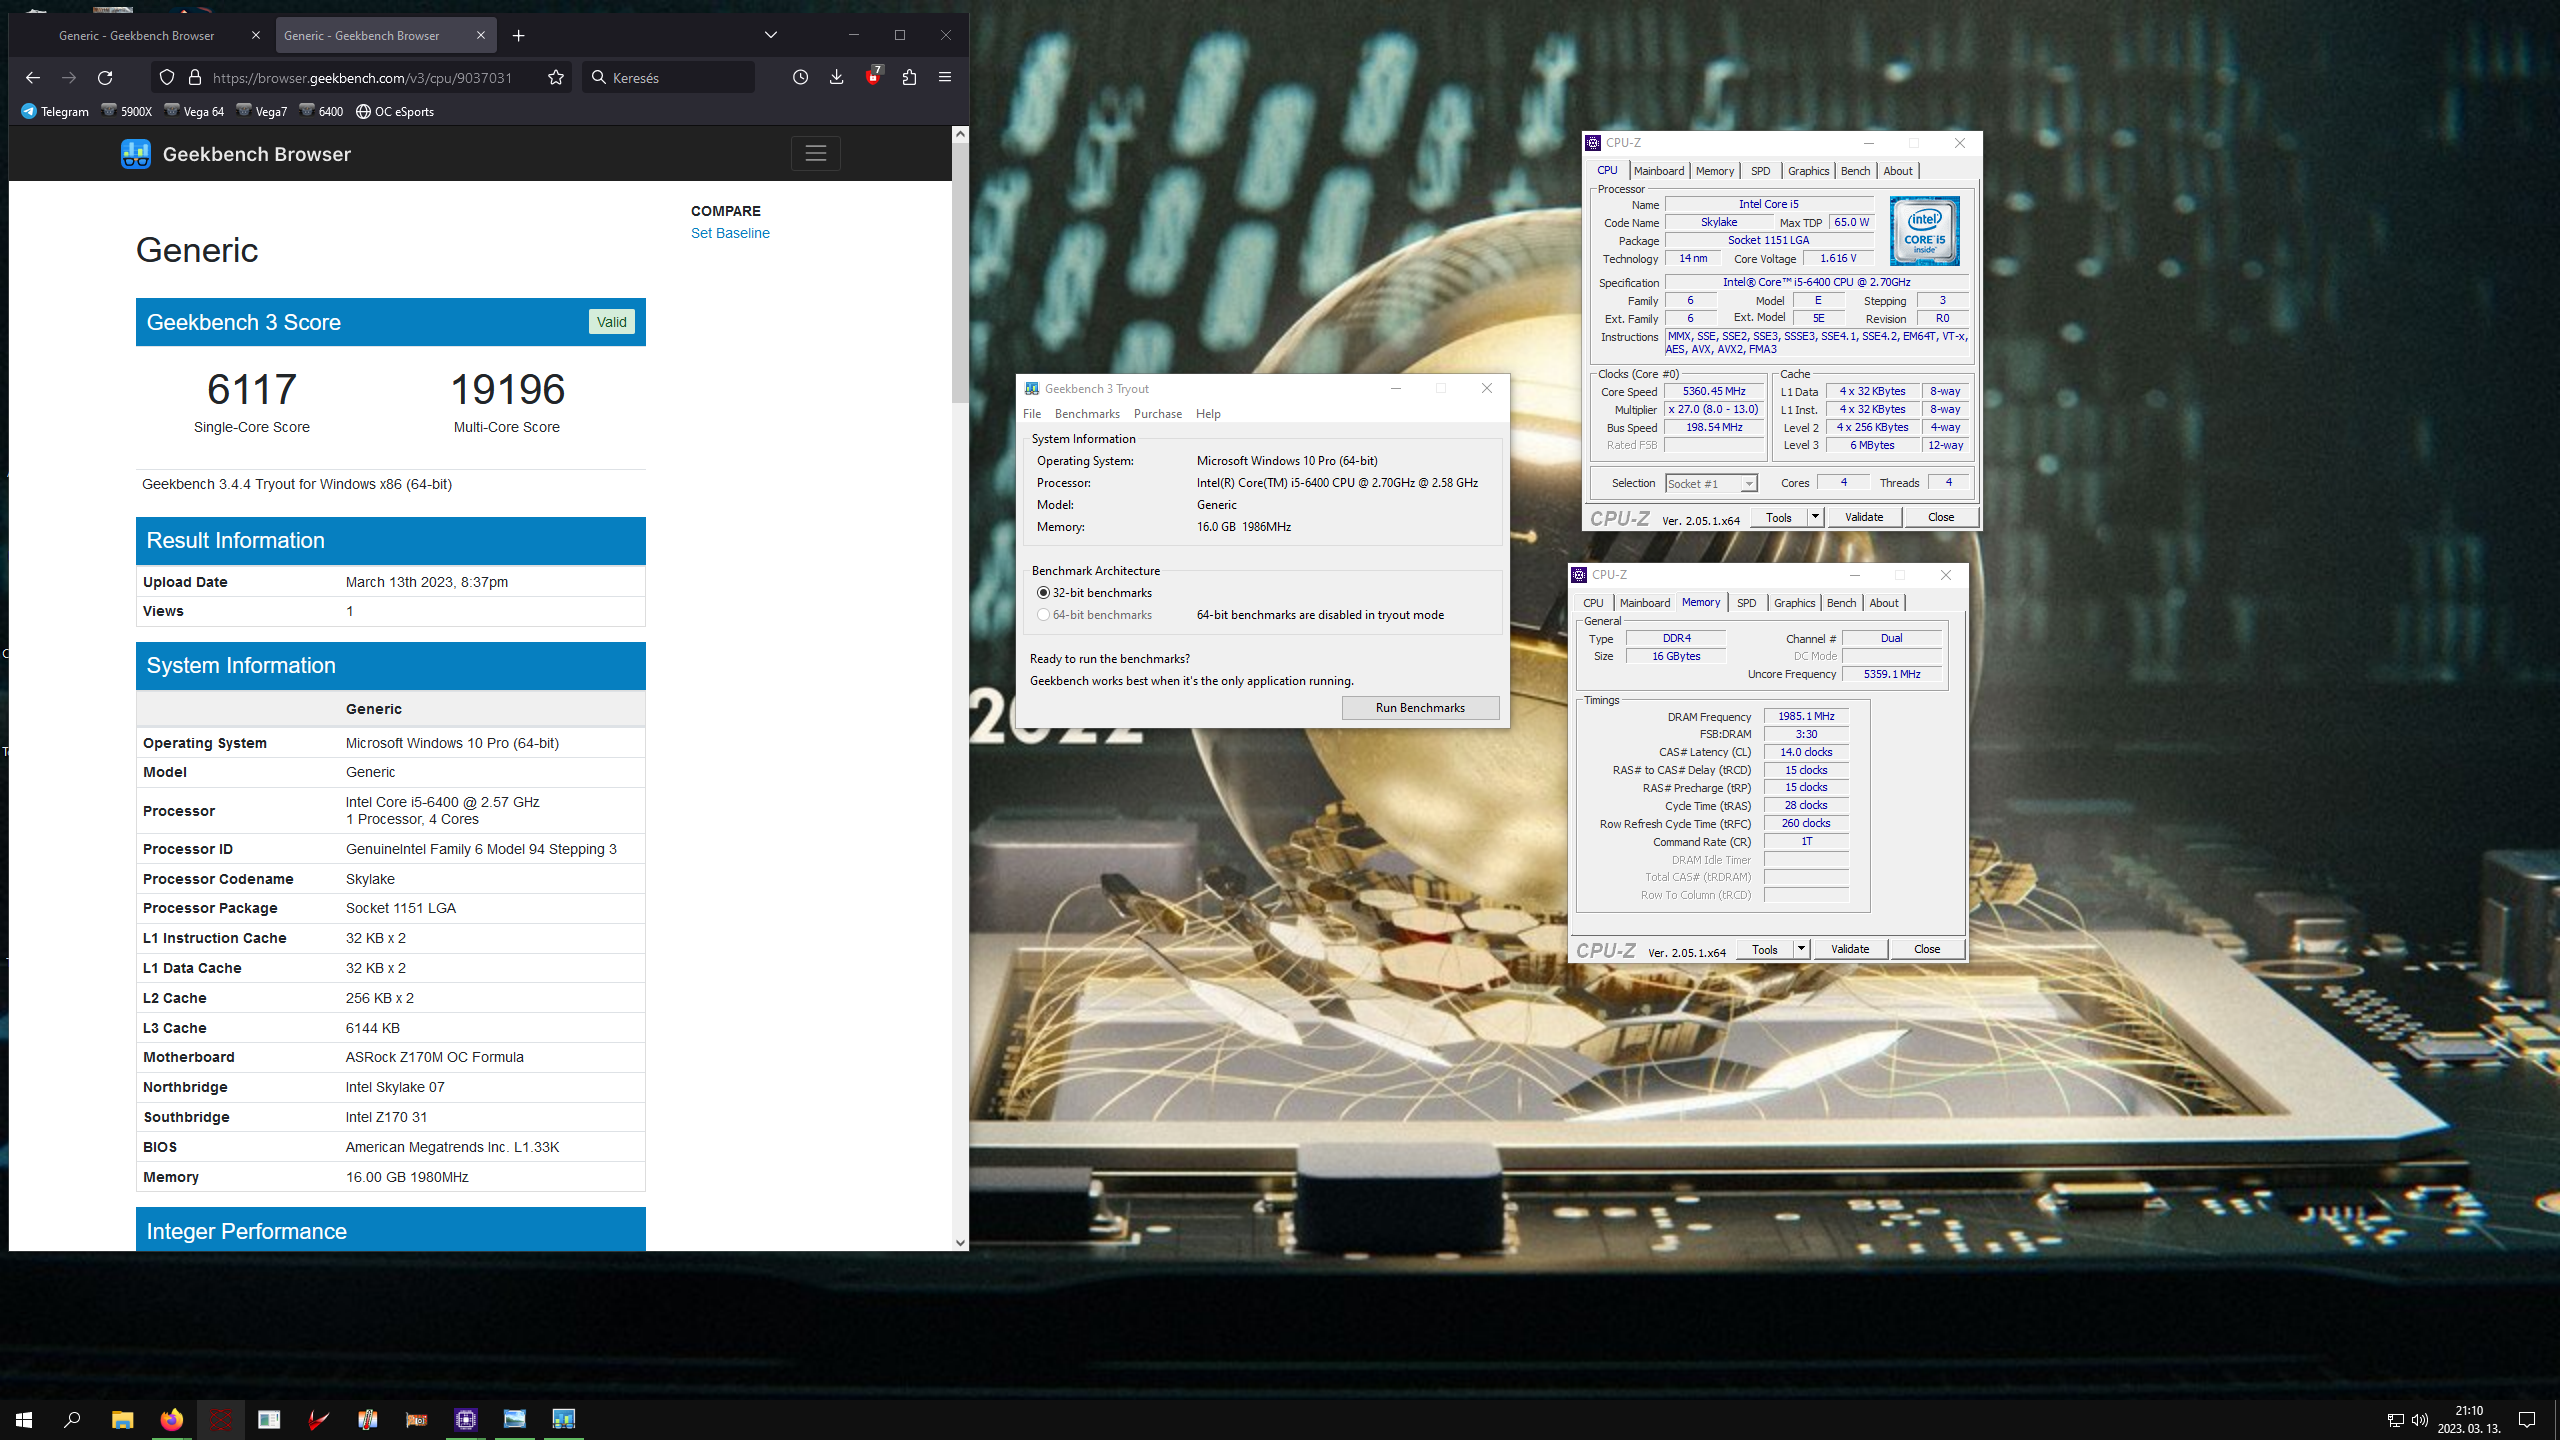This screenshot has width=2560, height=1440.
Task: Click the volume speaker tray icon
Action: [x=2420, y=1420]
